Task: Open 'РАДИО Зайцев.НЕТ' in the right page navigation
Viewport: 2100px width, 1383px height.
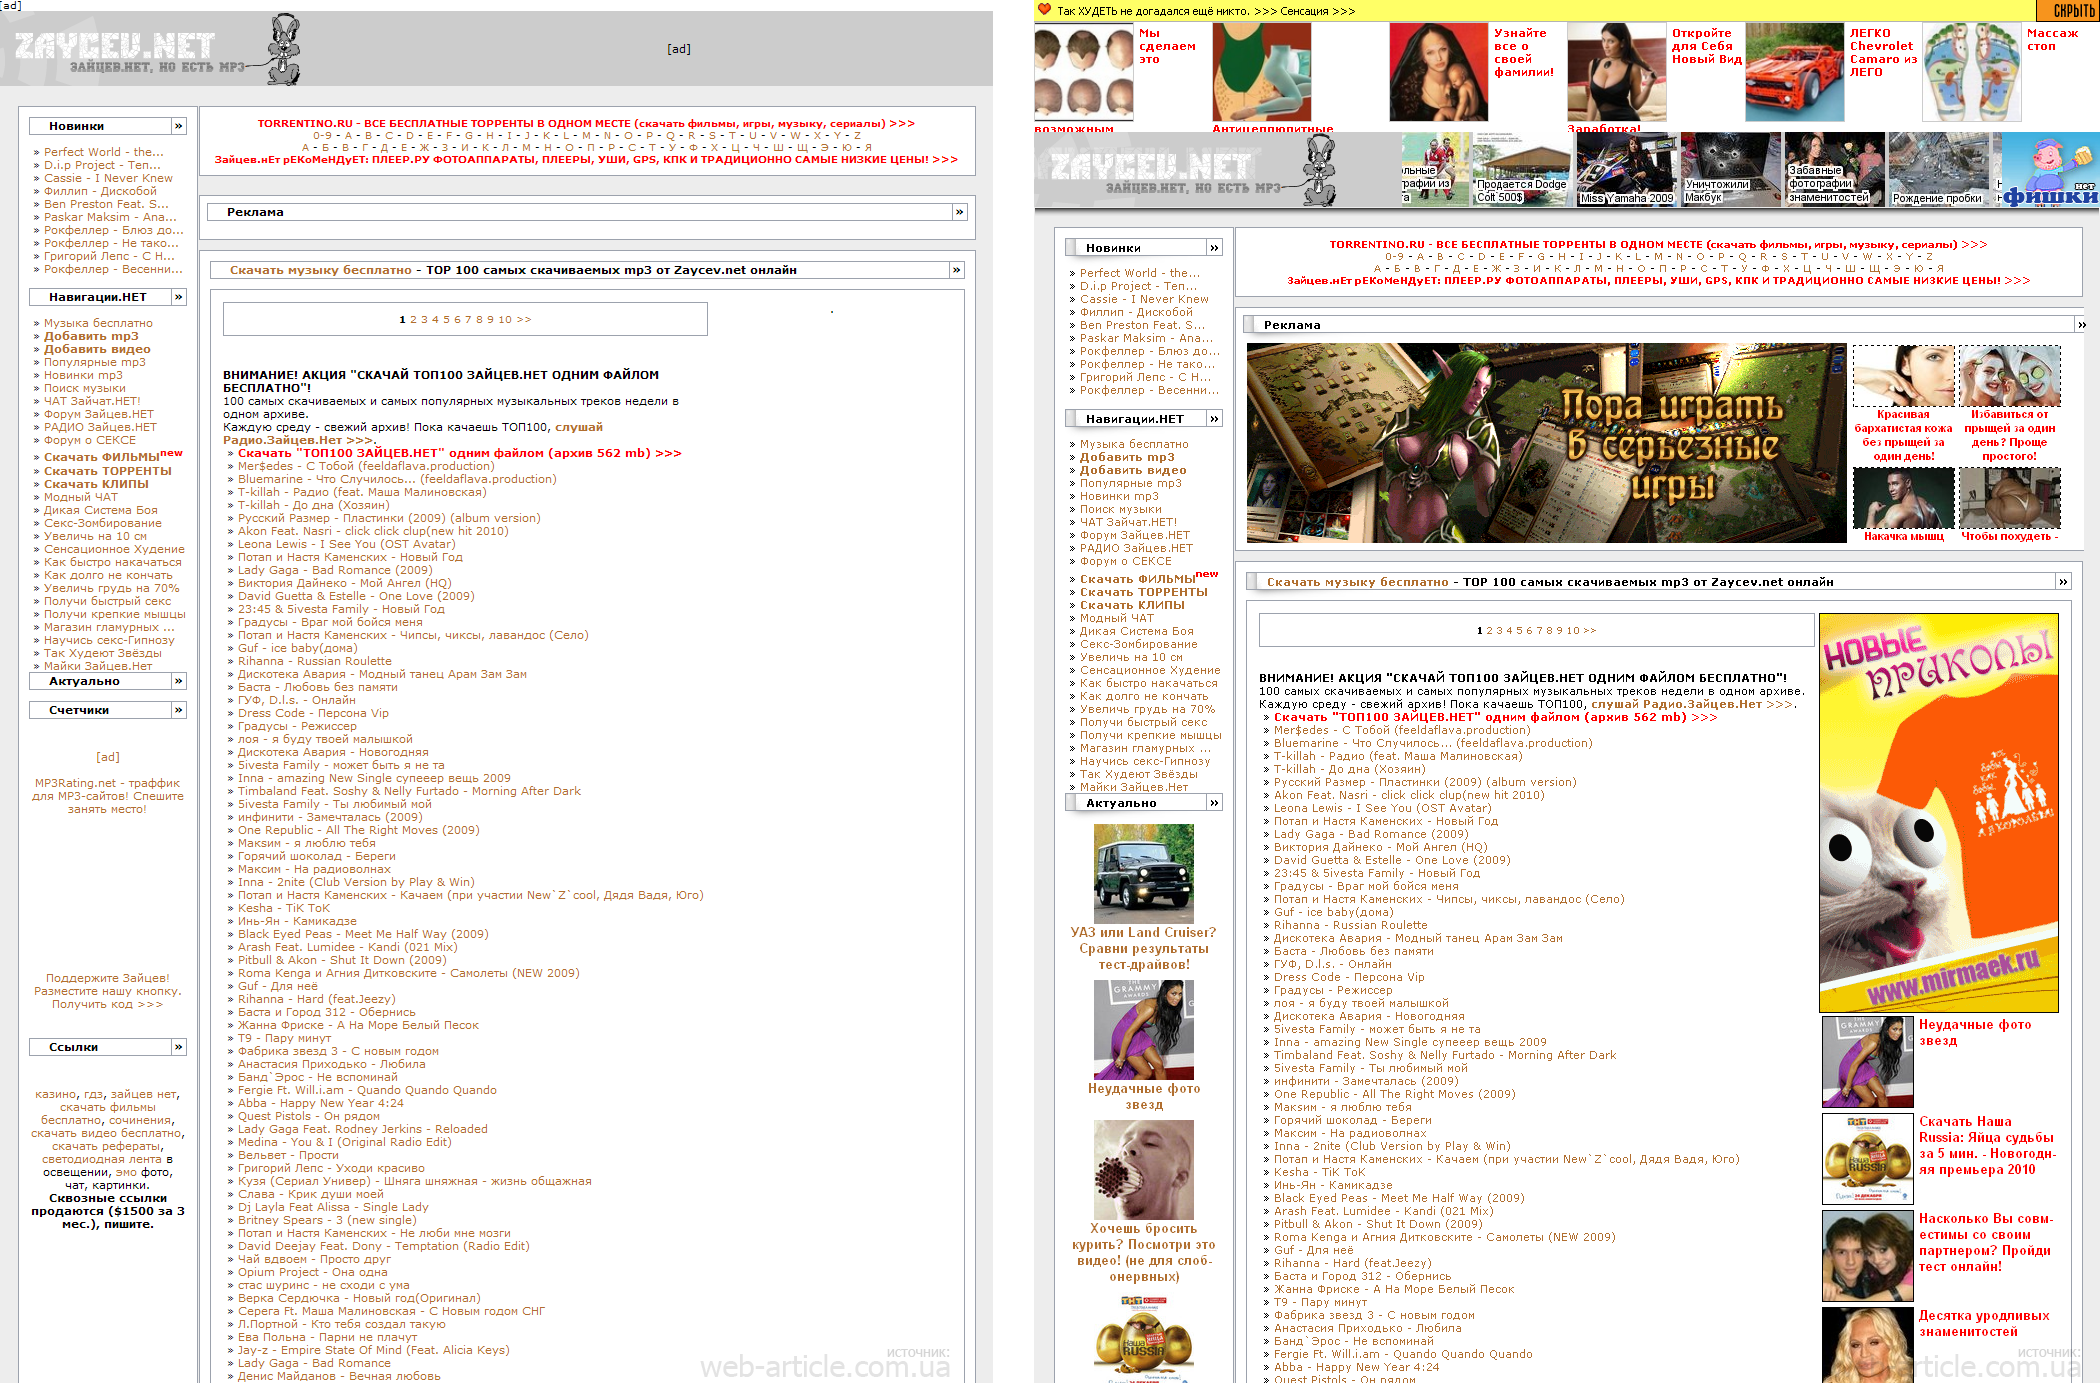Action: click(1136, 548)
